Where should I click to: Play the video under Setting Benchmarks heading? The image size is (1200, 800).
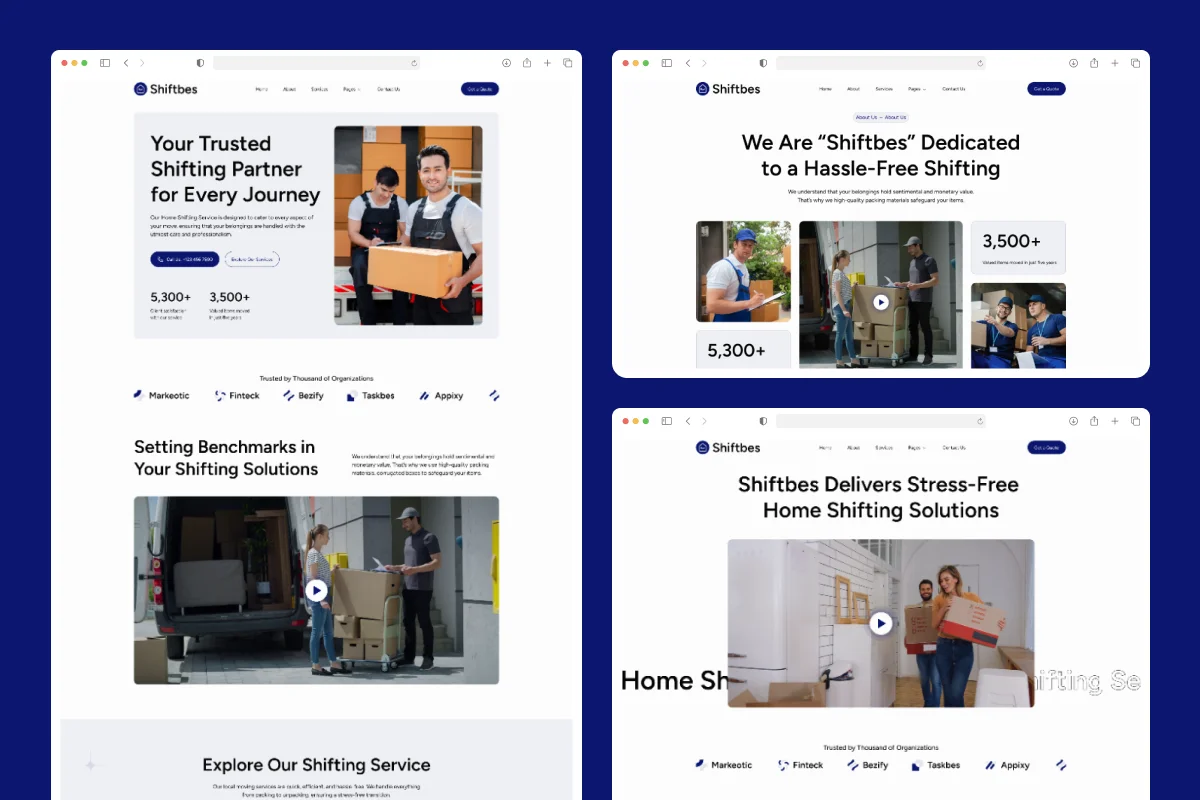pyautogui.click(x=316, y=590)
